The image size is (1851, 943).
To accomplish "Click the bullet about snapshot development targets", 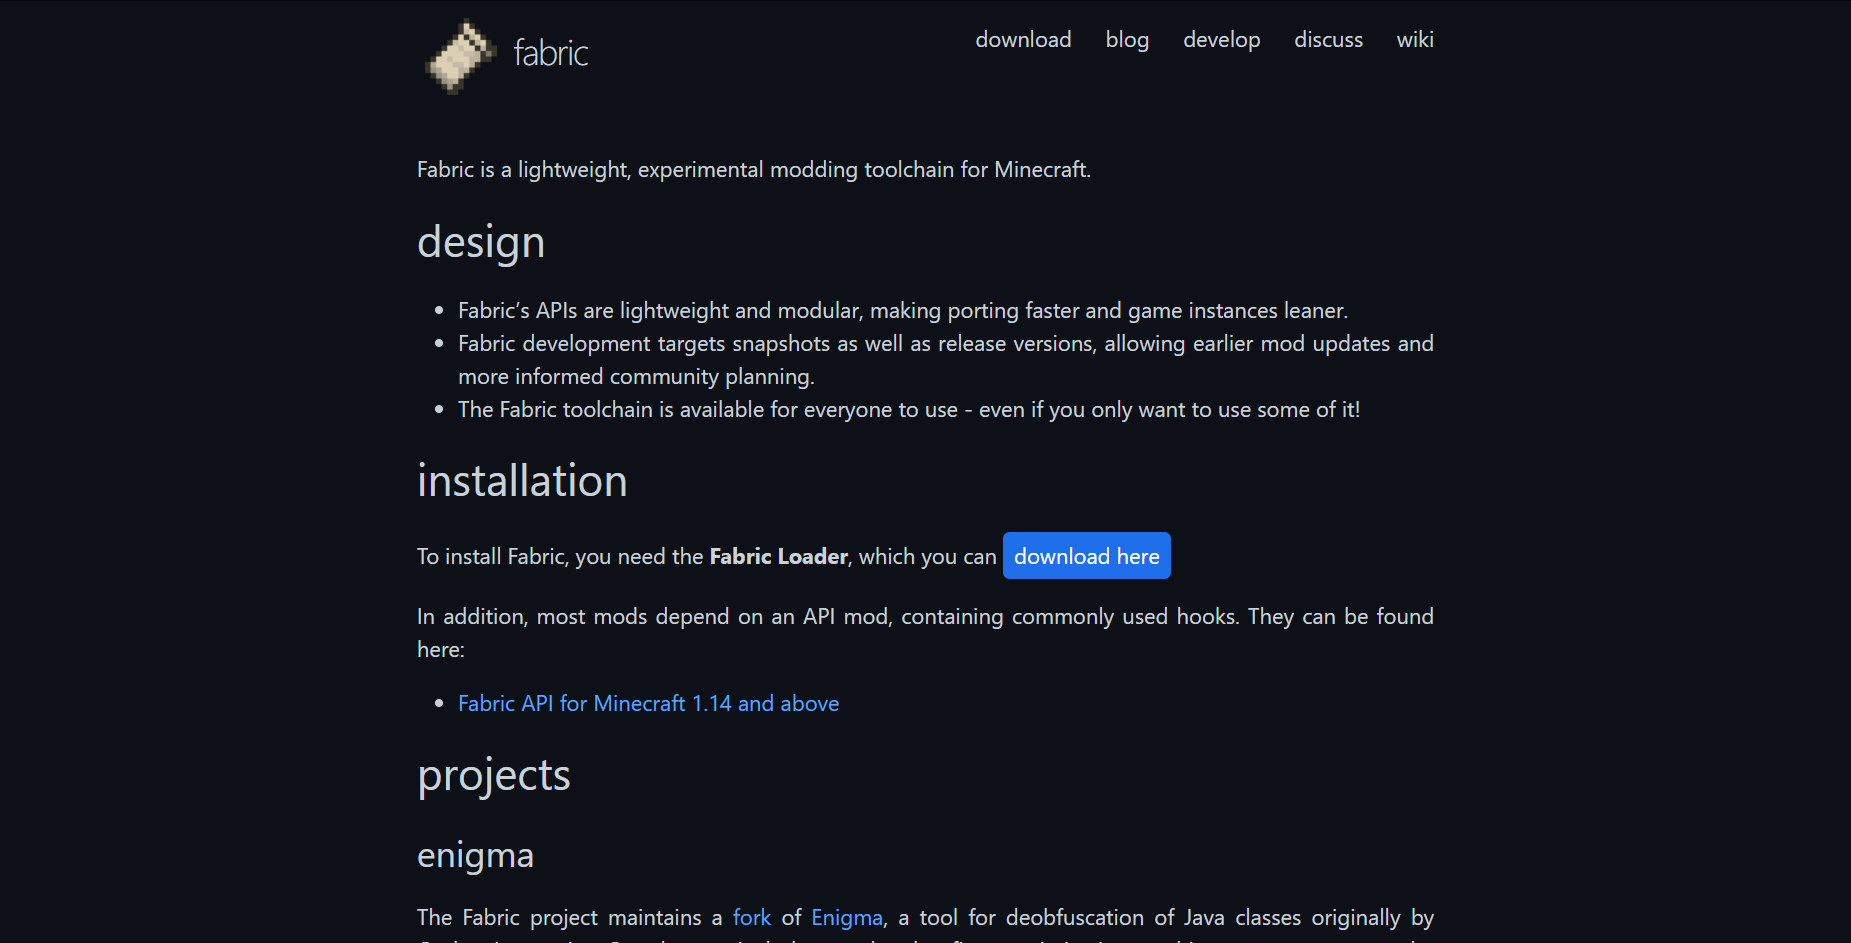I will pos(946,360).
